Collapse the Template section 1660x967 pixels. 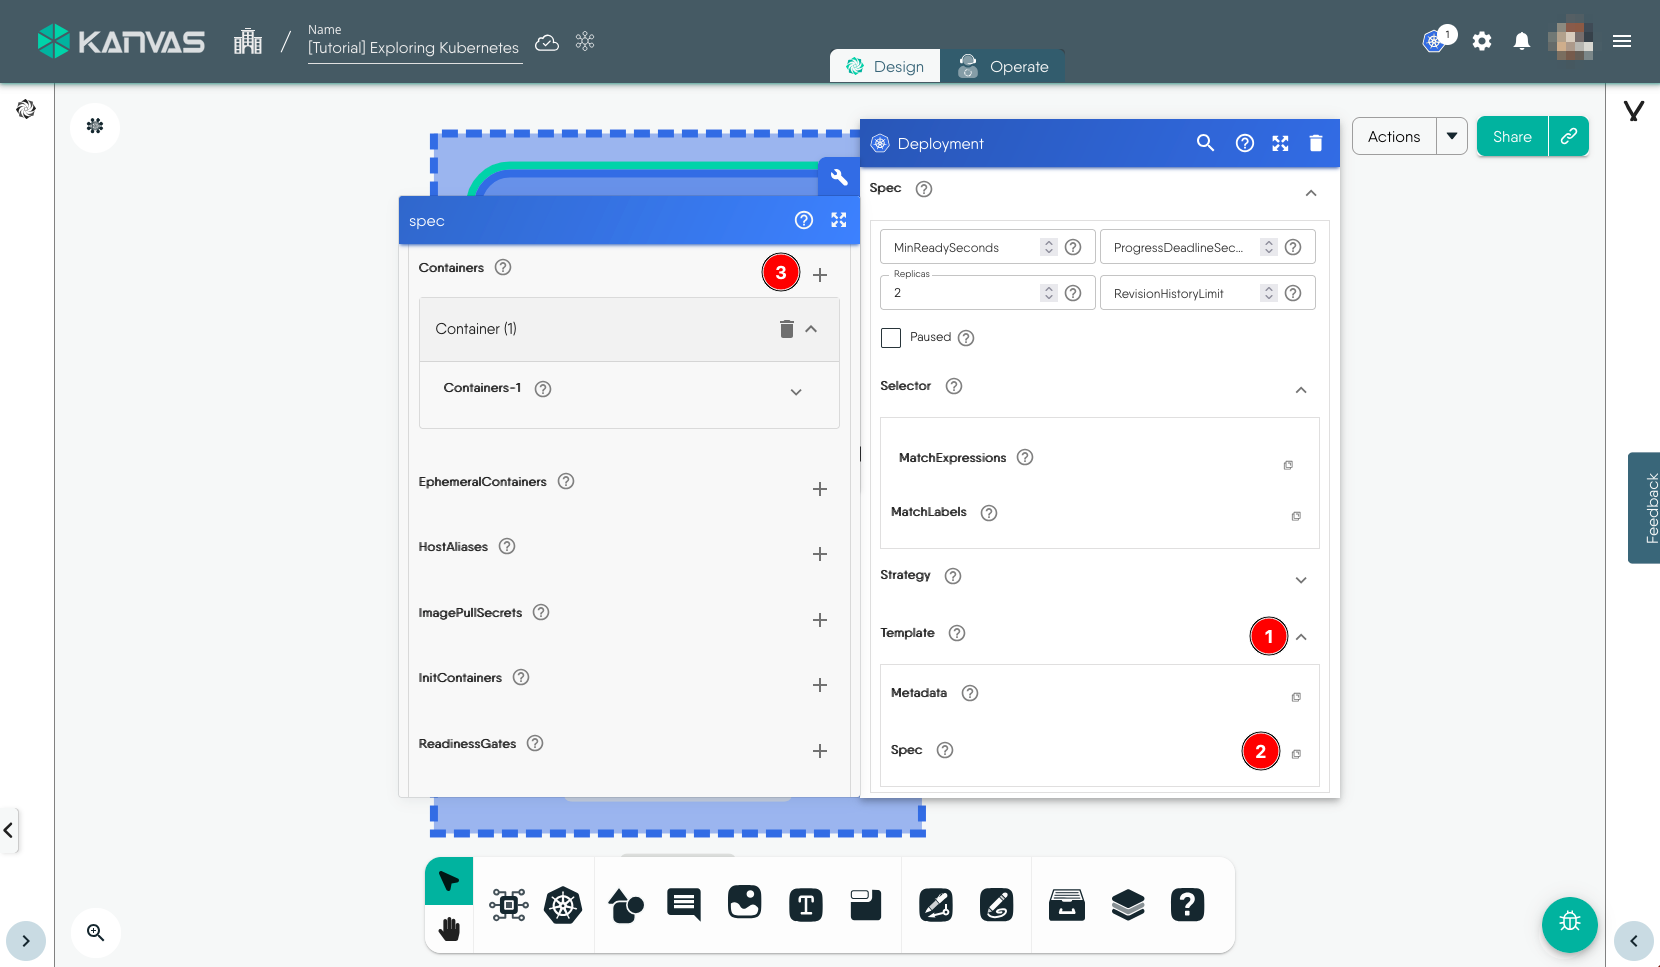[x=1301, y=637]
